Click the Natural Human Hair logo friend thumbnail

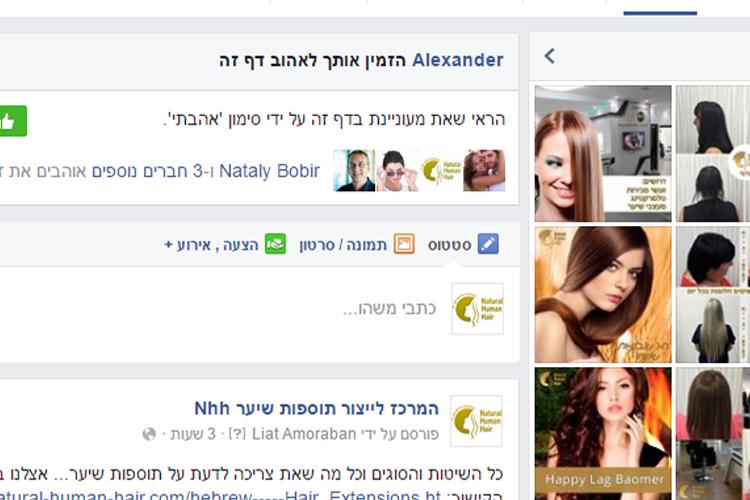pyautogui.click(x=441, y=170)
